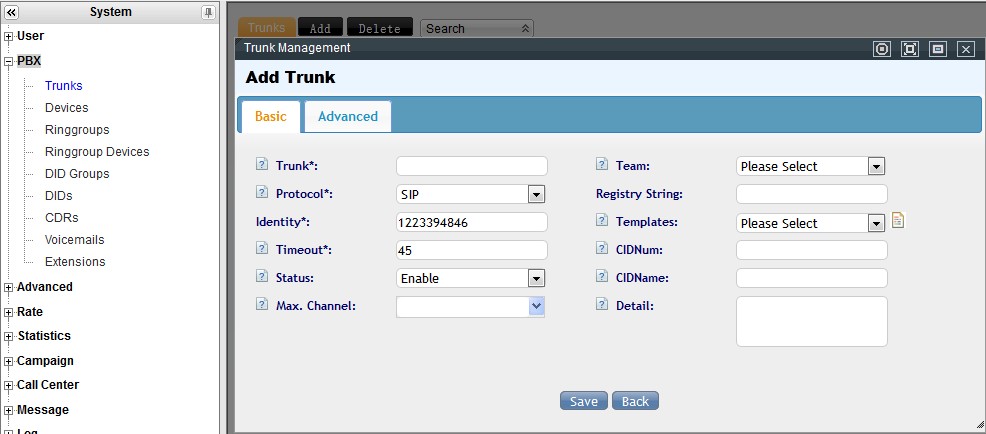Image resolution: width=986 pixels, height=434 pixels.
Task: Open the template note icon beside Templates dropdown
Action: (898, 222)
